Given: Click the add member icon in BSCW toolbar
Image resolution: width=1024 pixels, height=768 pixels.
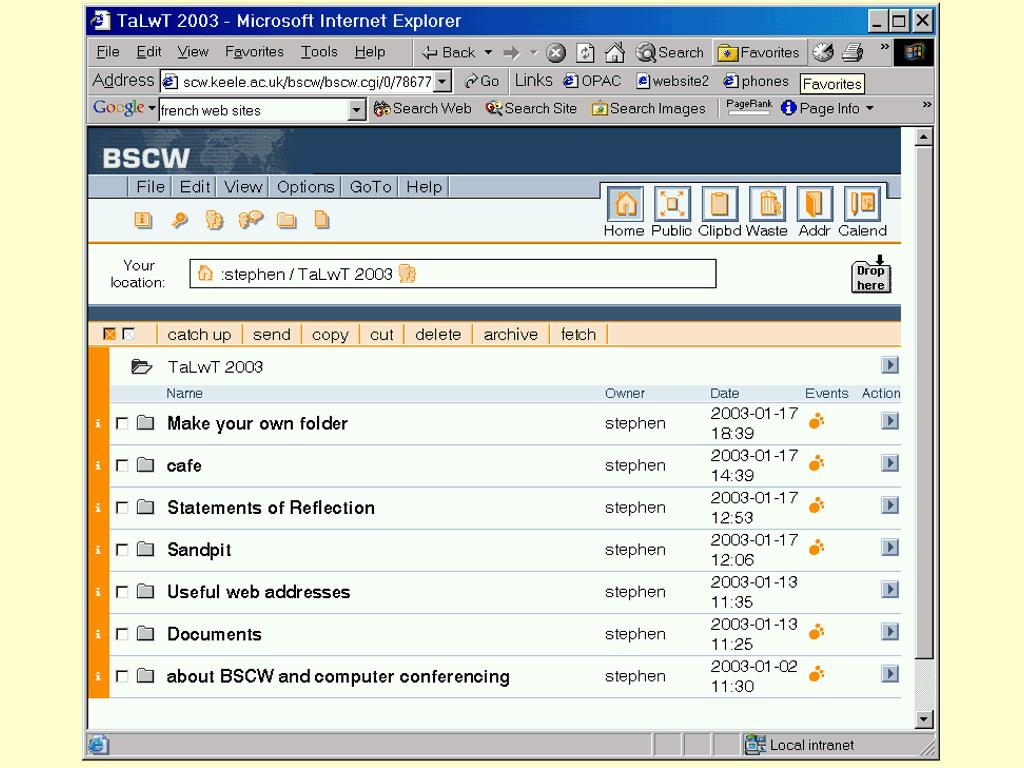Looking at the screenshot, I should click(214, 220).
